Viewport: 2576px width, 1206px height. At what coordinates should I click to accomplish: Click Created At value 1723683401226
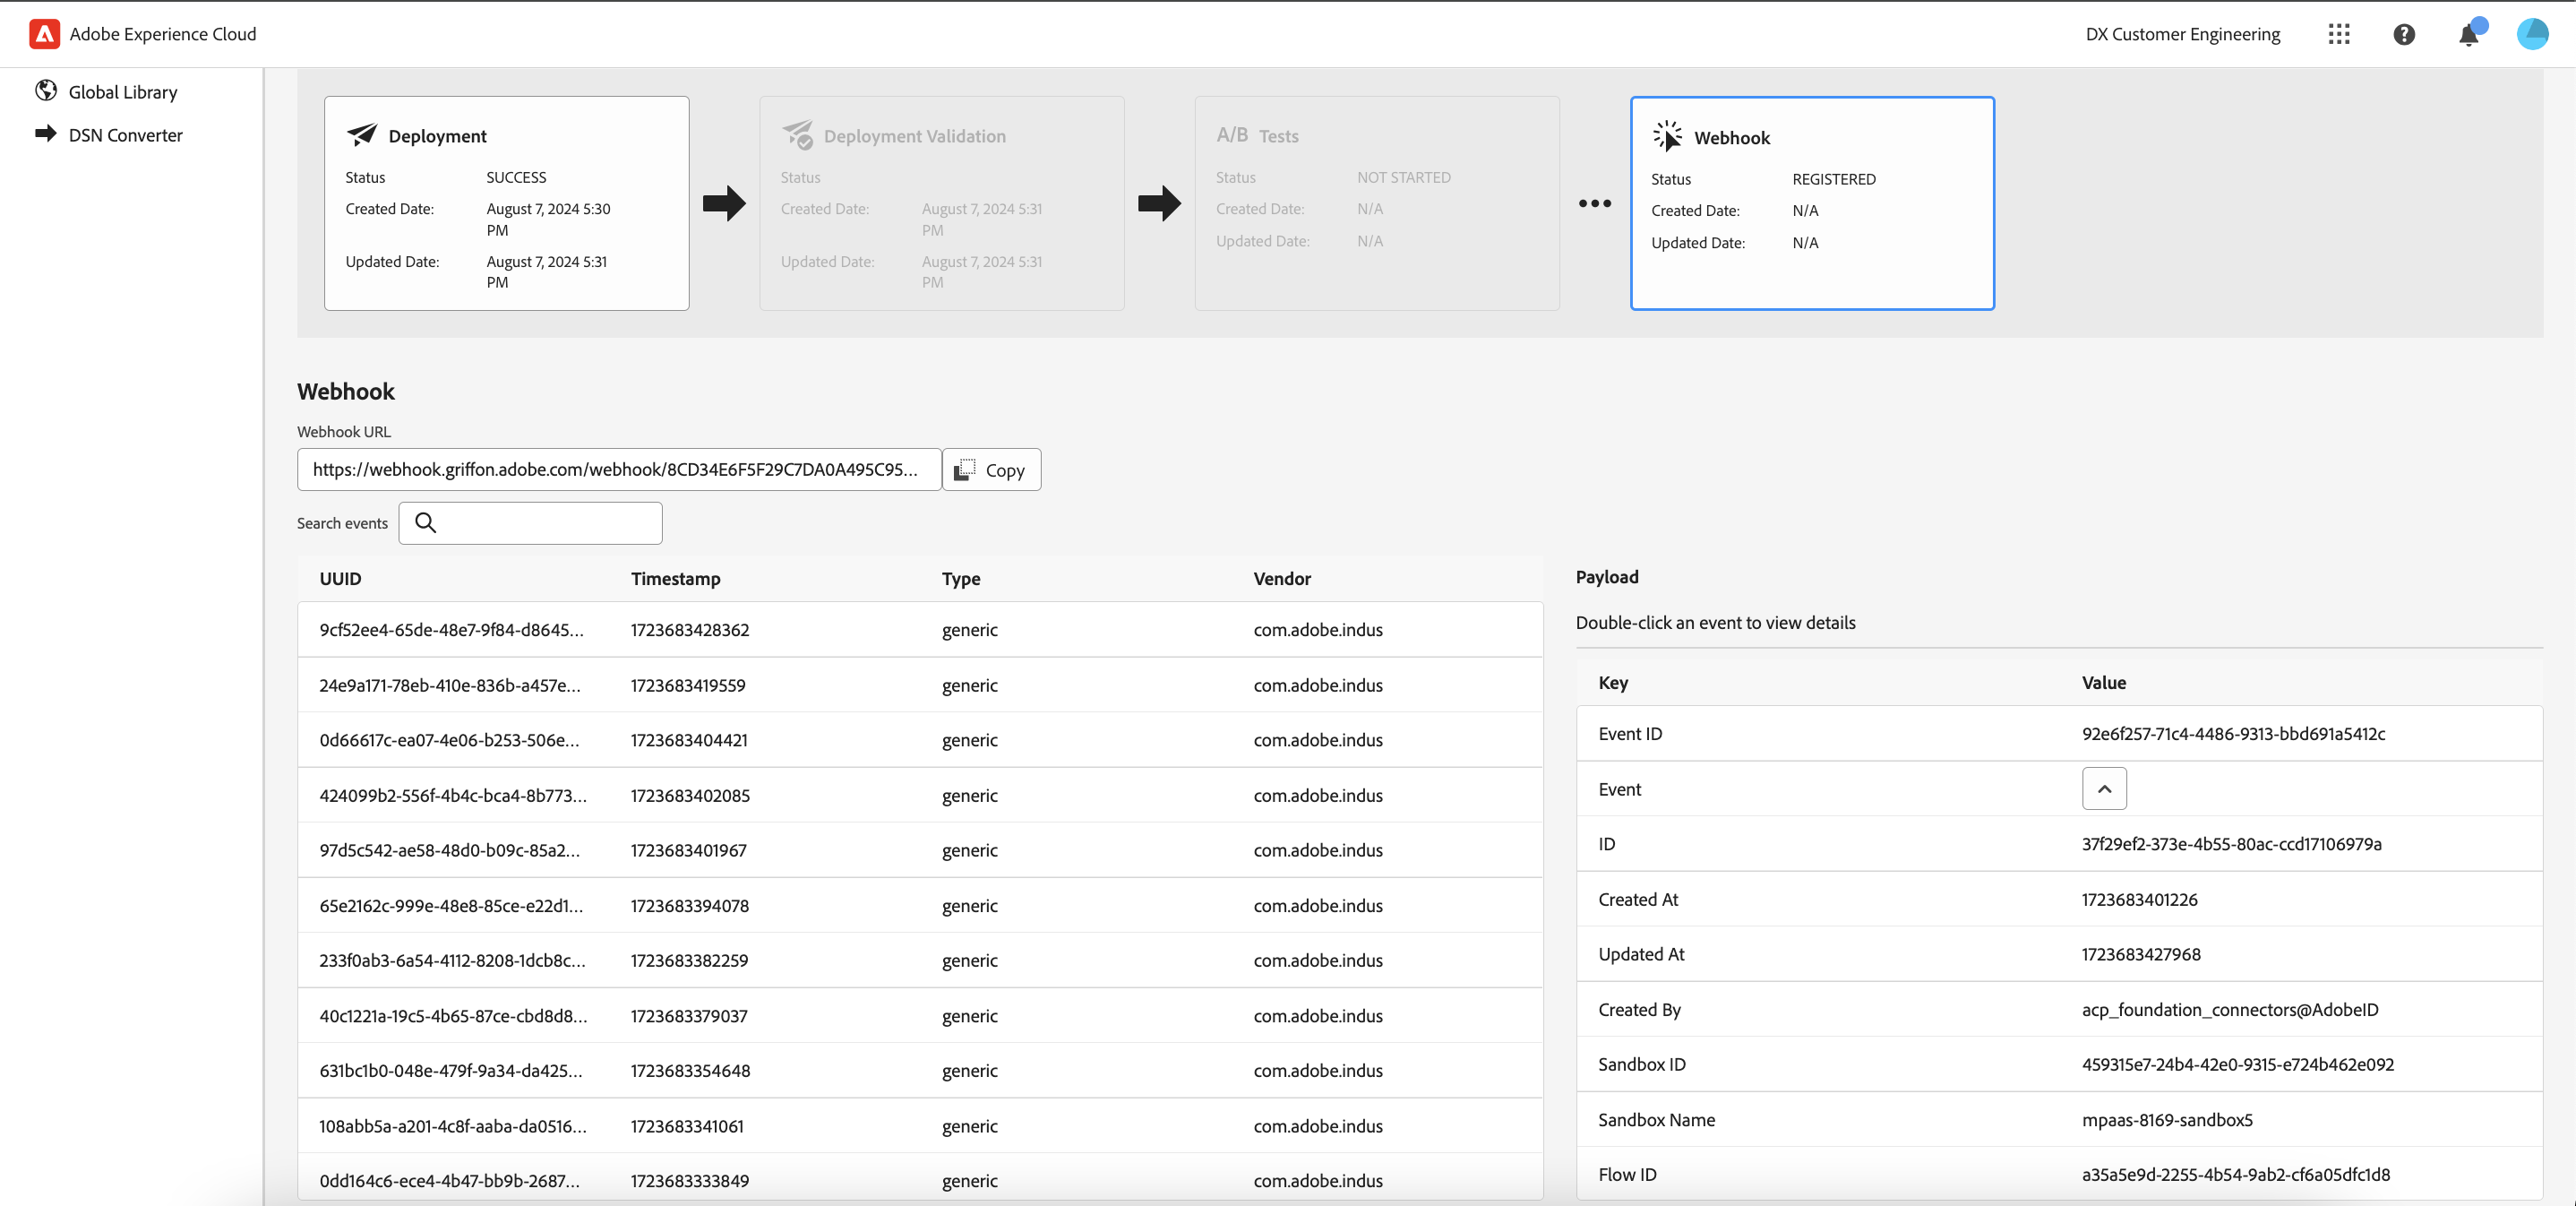pyautogui.click(x=2139, y=899)
